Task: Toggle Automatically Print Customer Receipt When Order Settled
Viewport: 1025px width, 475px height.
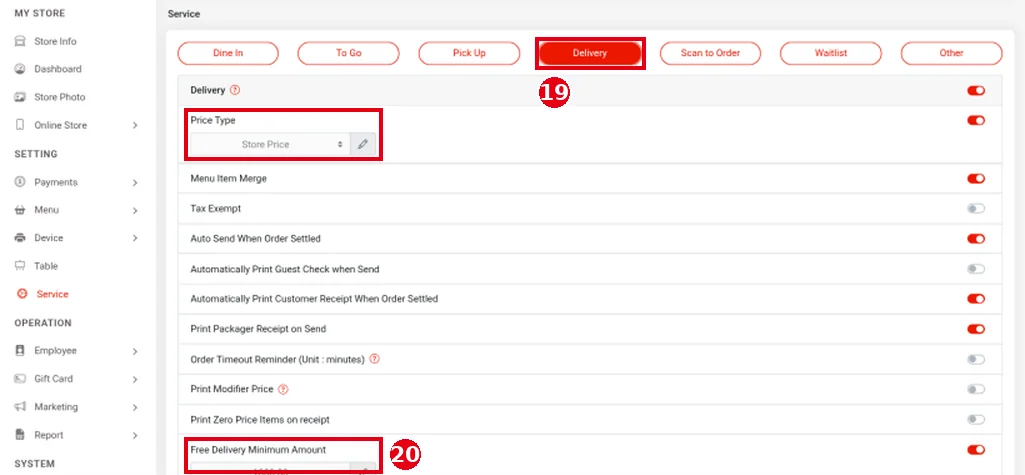Action: coord(976,299)
